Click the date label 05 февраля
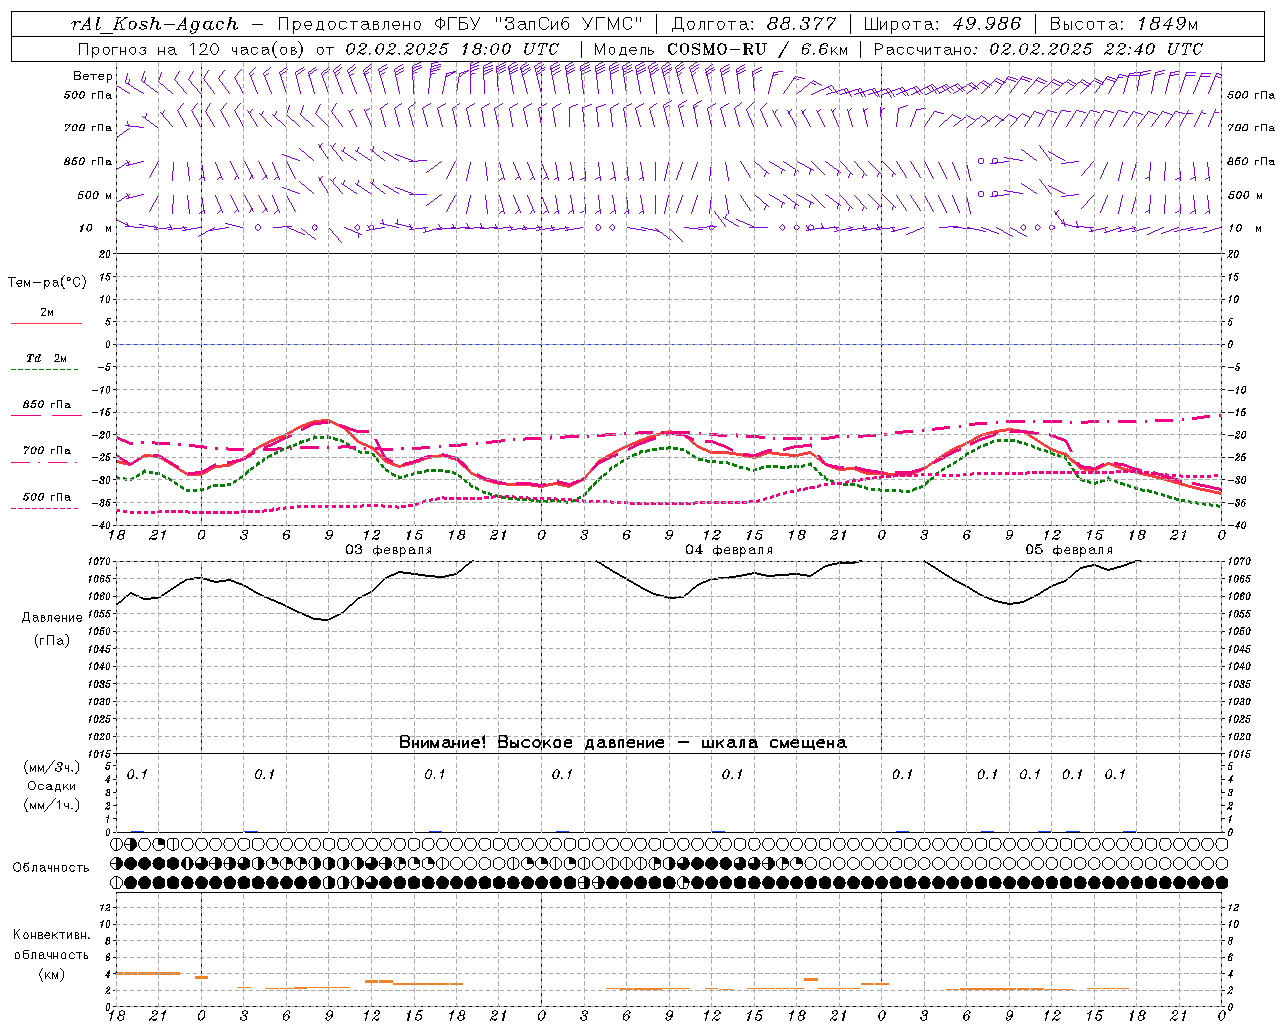 tap(1069, 550)
